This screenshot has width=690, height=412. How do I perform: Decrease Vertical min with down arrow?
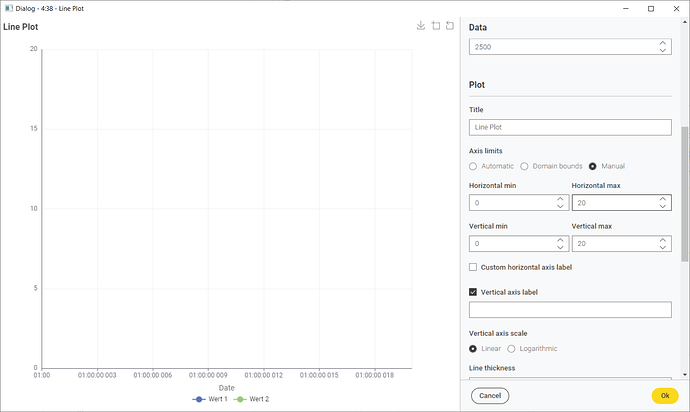click(x=560, y=248)
